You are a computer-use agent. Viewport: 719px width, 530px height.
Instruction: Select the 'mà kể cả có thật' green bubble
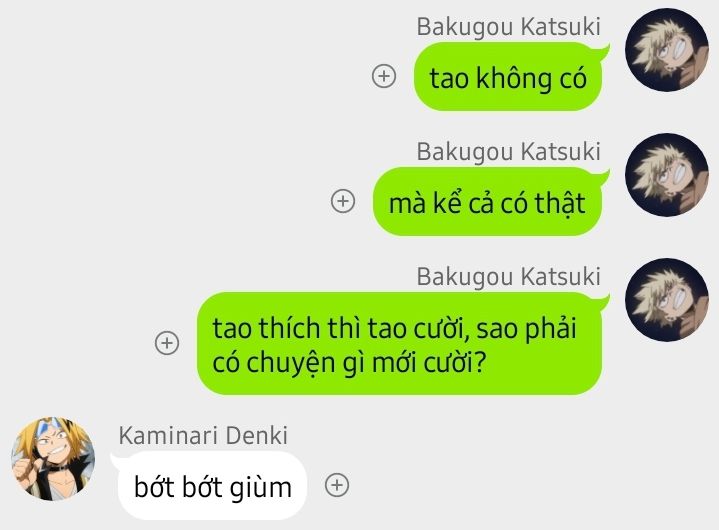coord(487,202)
